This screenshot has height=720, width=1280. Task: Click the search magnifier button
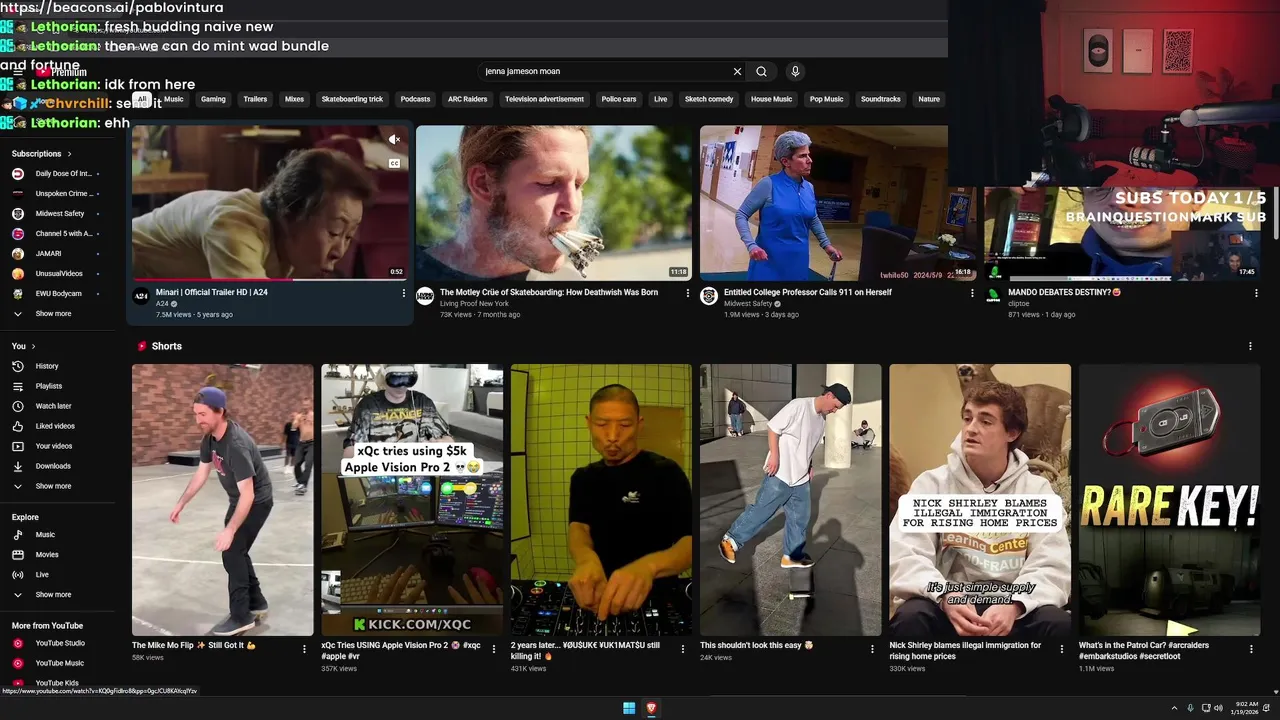click(x=761, y=71)
